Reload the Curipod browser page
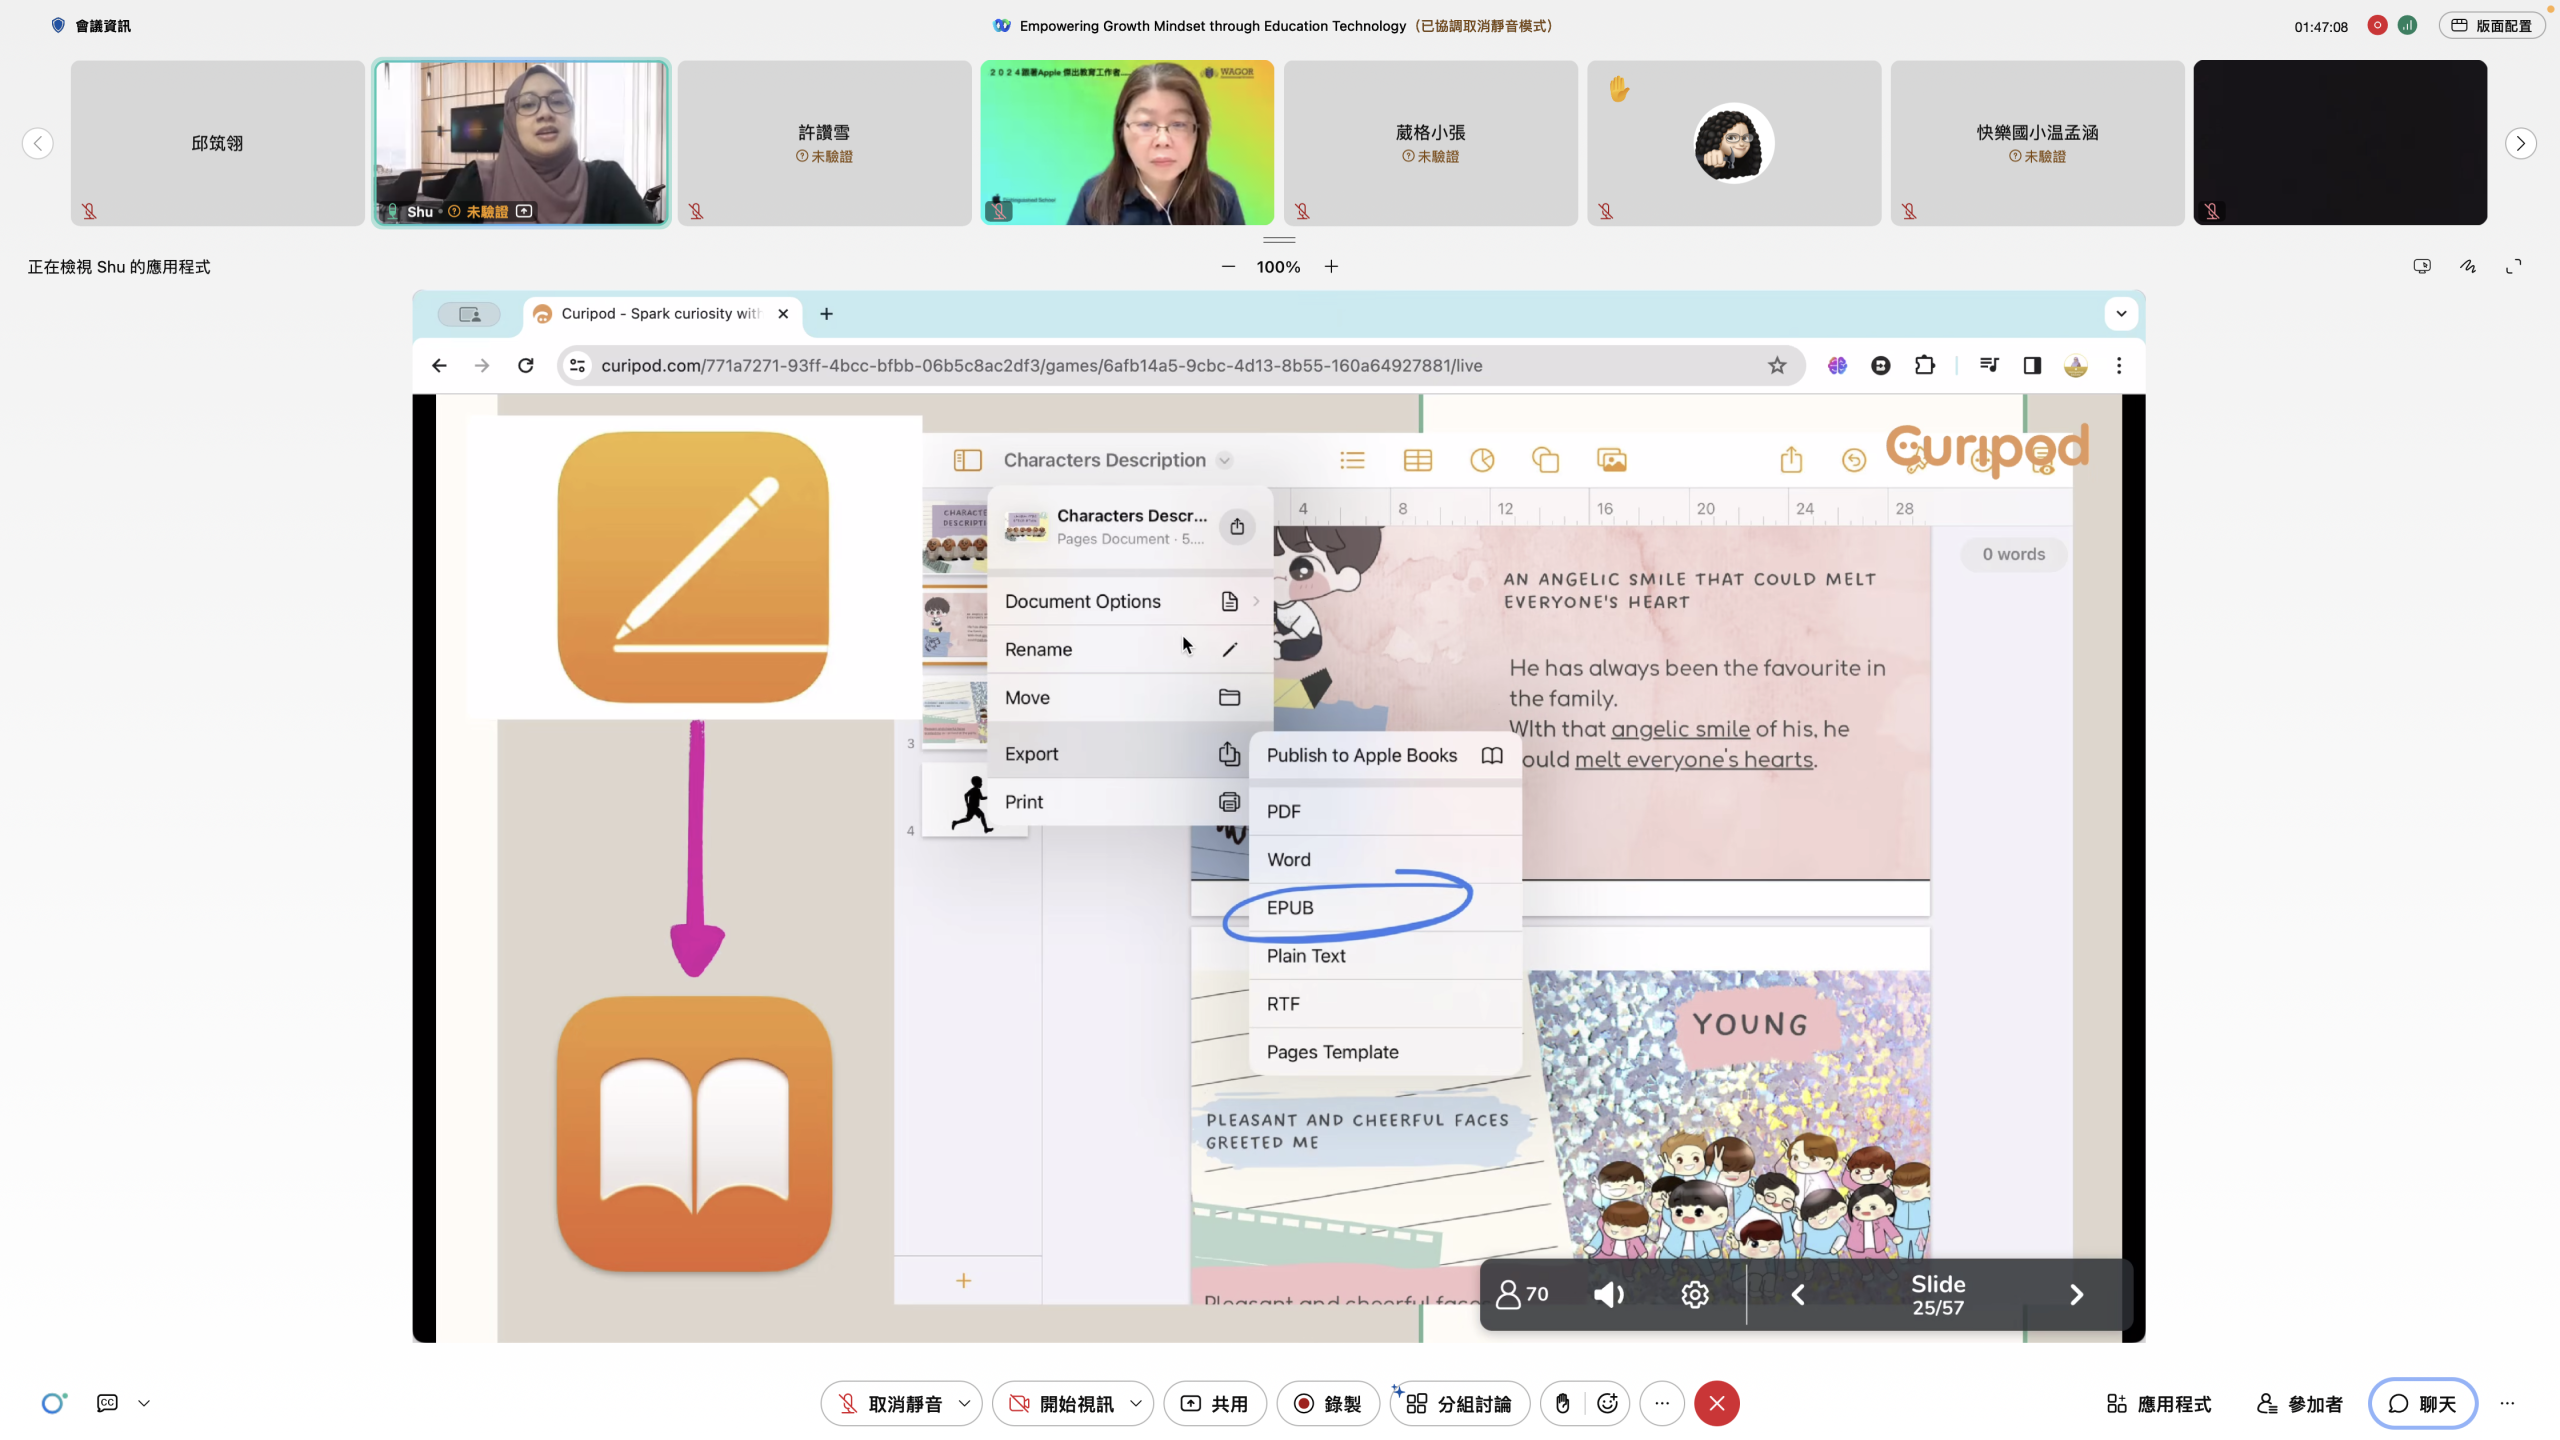The image size is (2560, 1440). tap(526, 365)
